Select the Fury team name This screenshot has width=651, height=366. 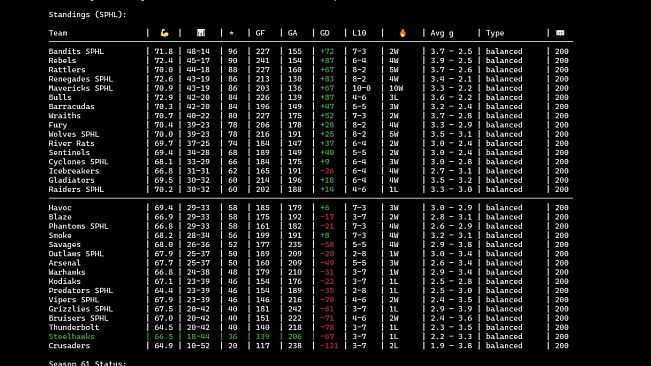coord(58,125)
